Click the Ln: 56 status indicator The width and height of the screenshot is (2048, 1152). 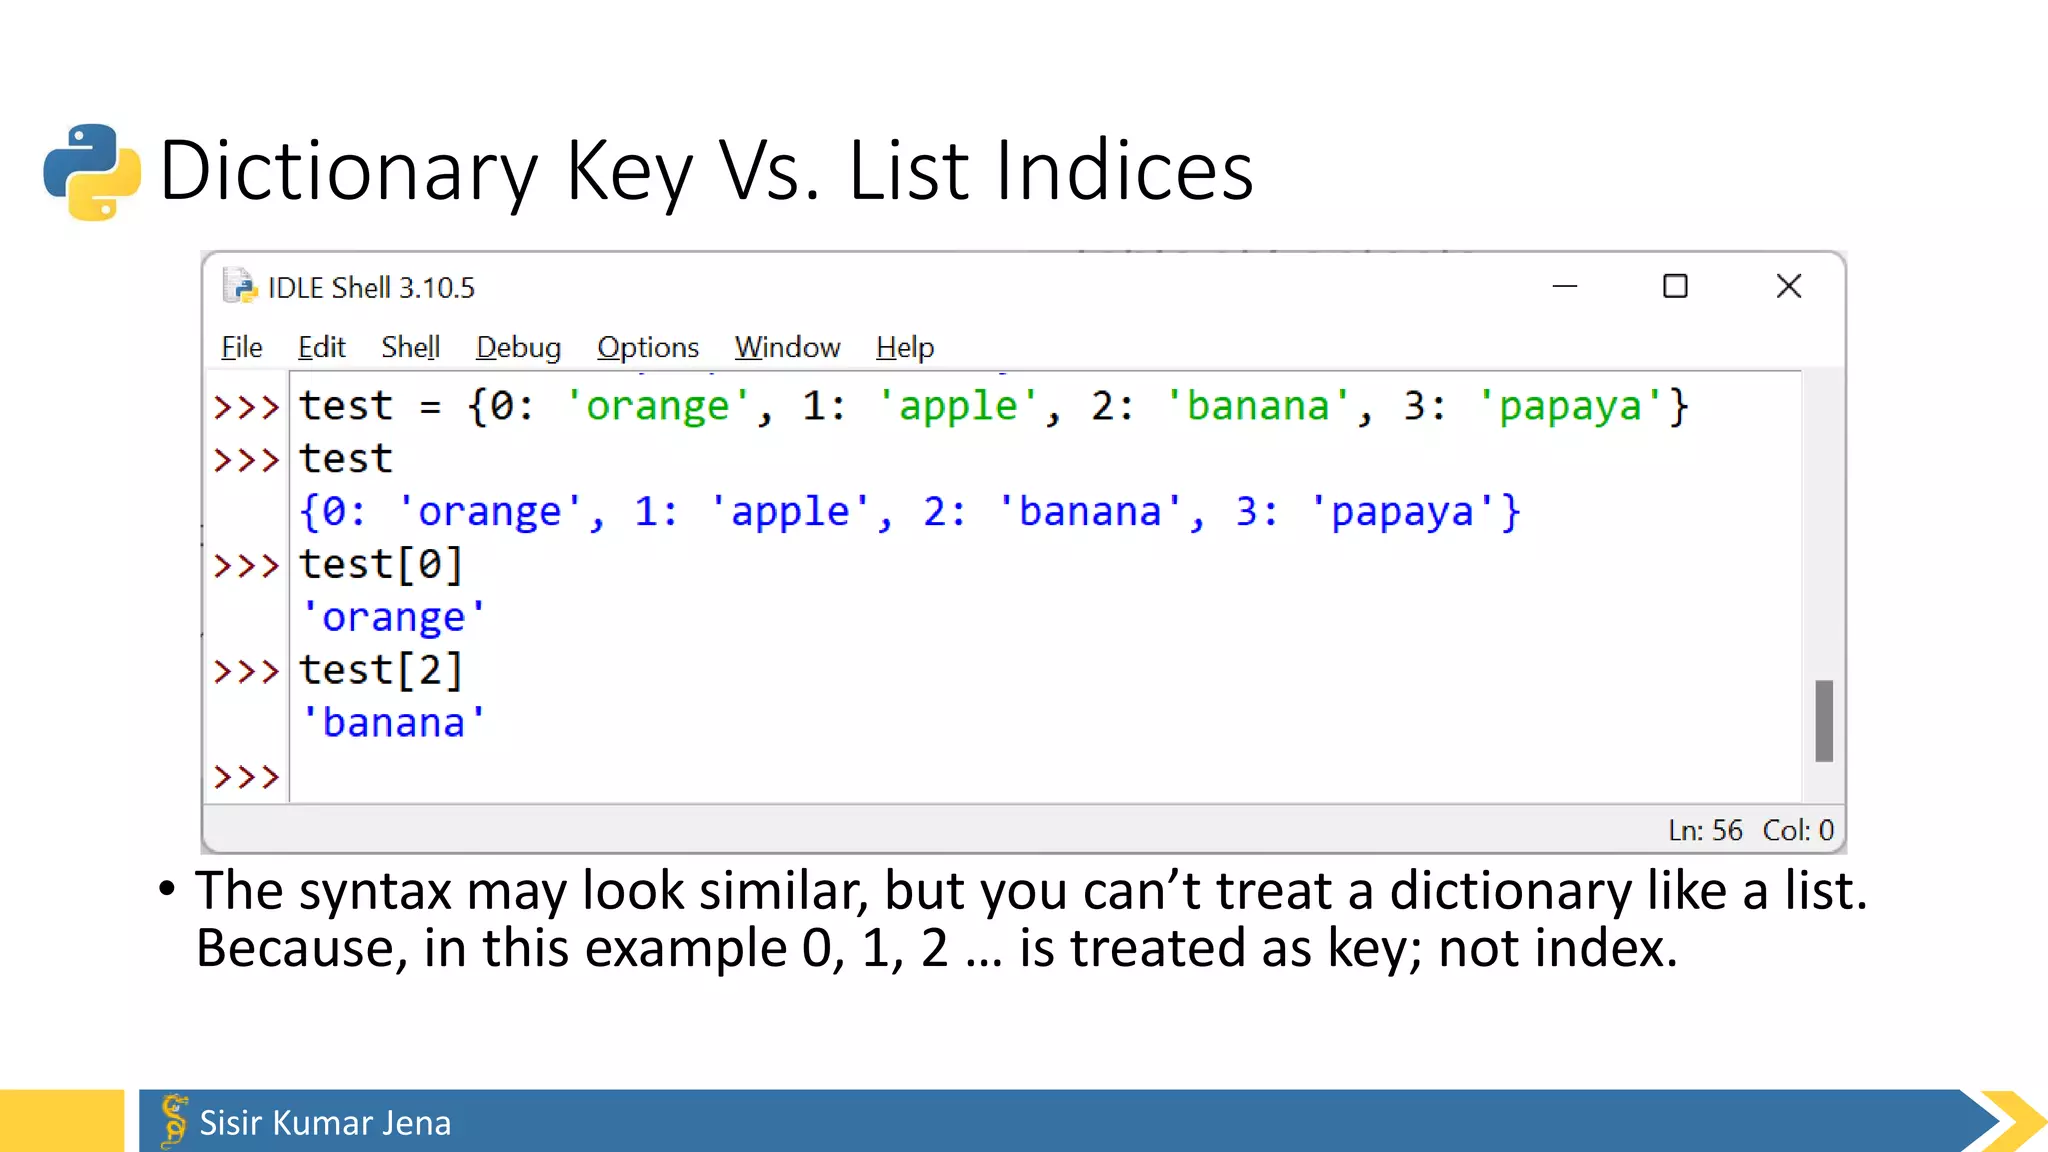point(1705,830)
